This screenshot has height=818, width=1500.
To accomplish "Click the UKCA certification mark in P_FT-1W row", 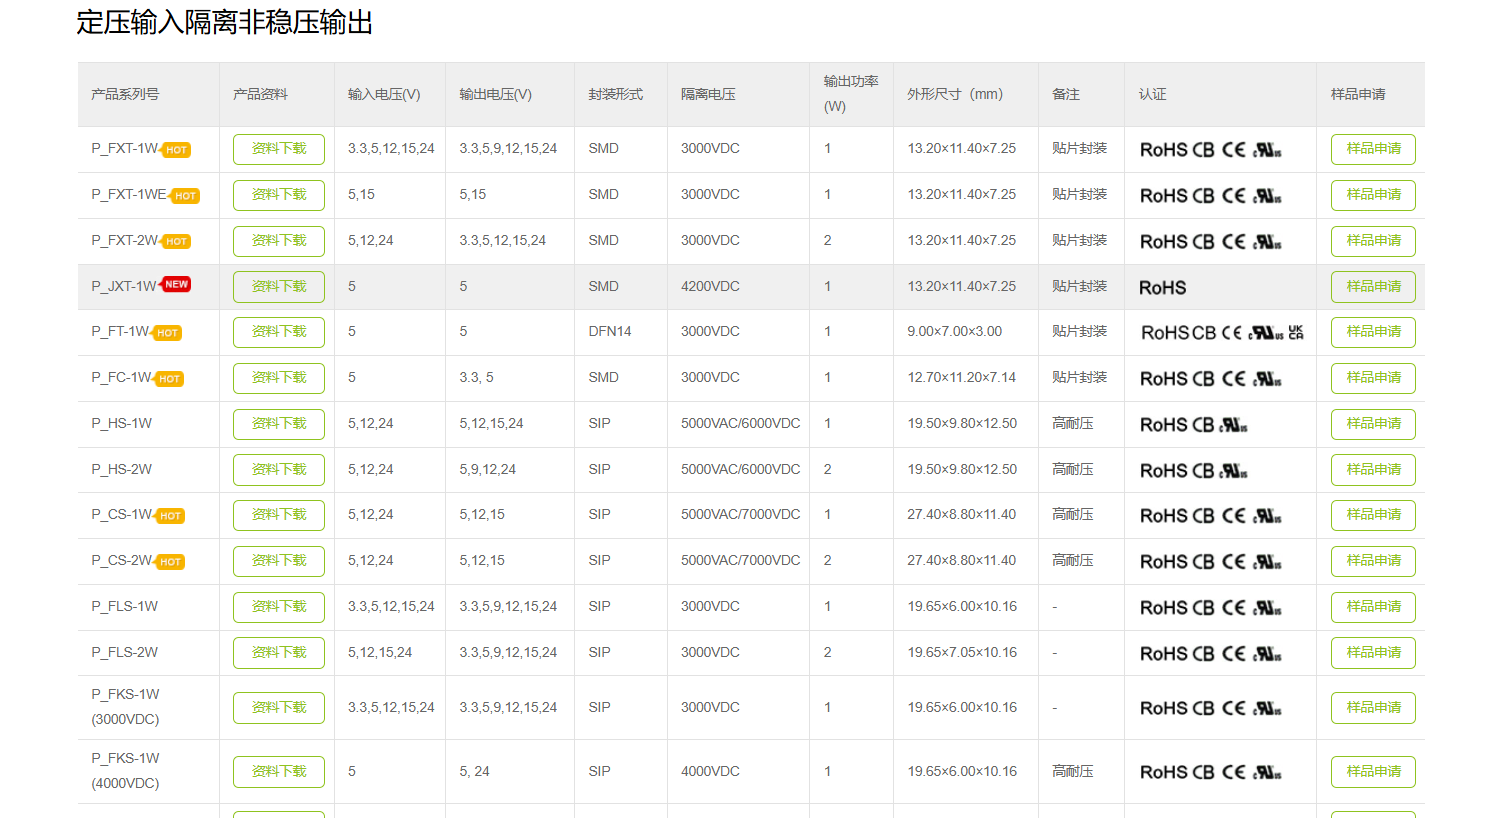I will coord(1296,332).
